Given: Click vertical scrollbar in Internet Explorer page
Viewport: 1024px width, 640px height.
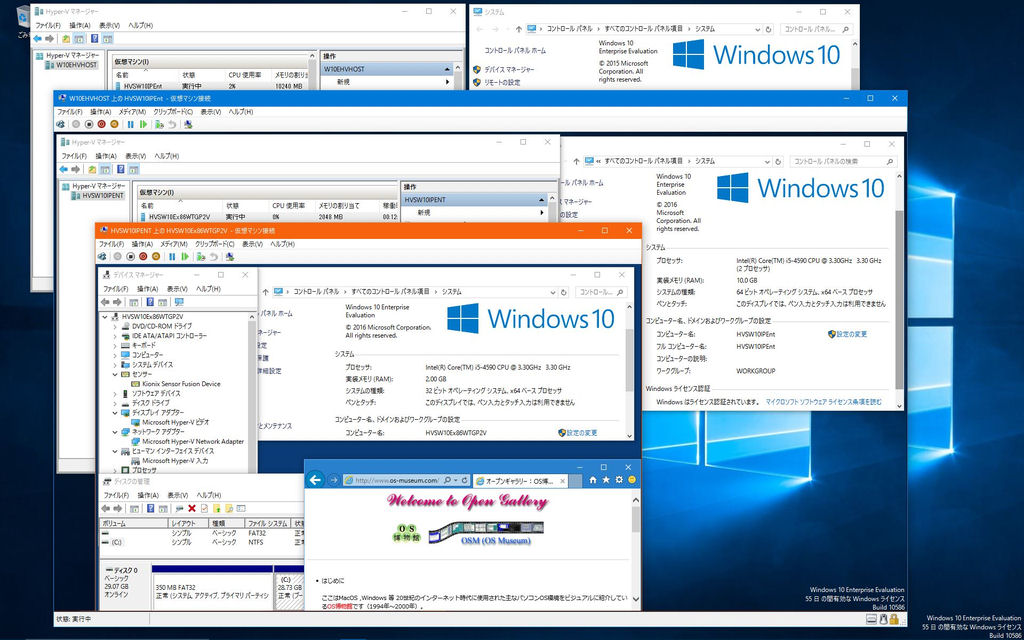Looking at the screenshot, I should (x=636, y=549).
